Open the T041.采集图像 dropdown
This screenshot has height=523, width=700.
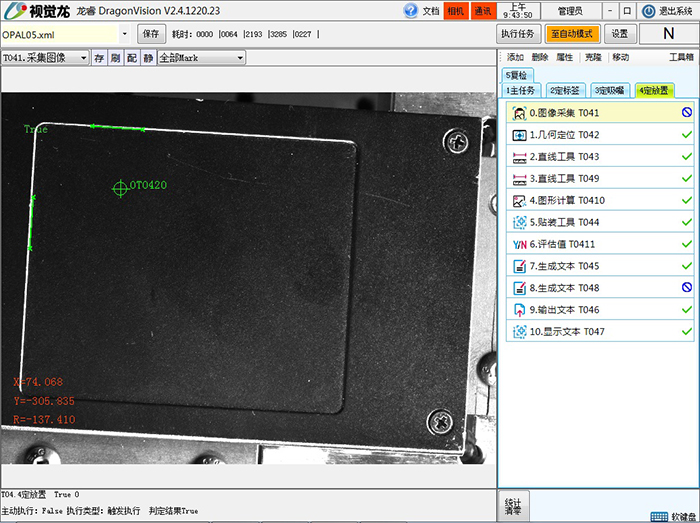(x=85, y=58)
